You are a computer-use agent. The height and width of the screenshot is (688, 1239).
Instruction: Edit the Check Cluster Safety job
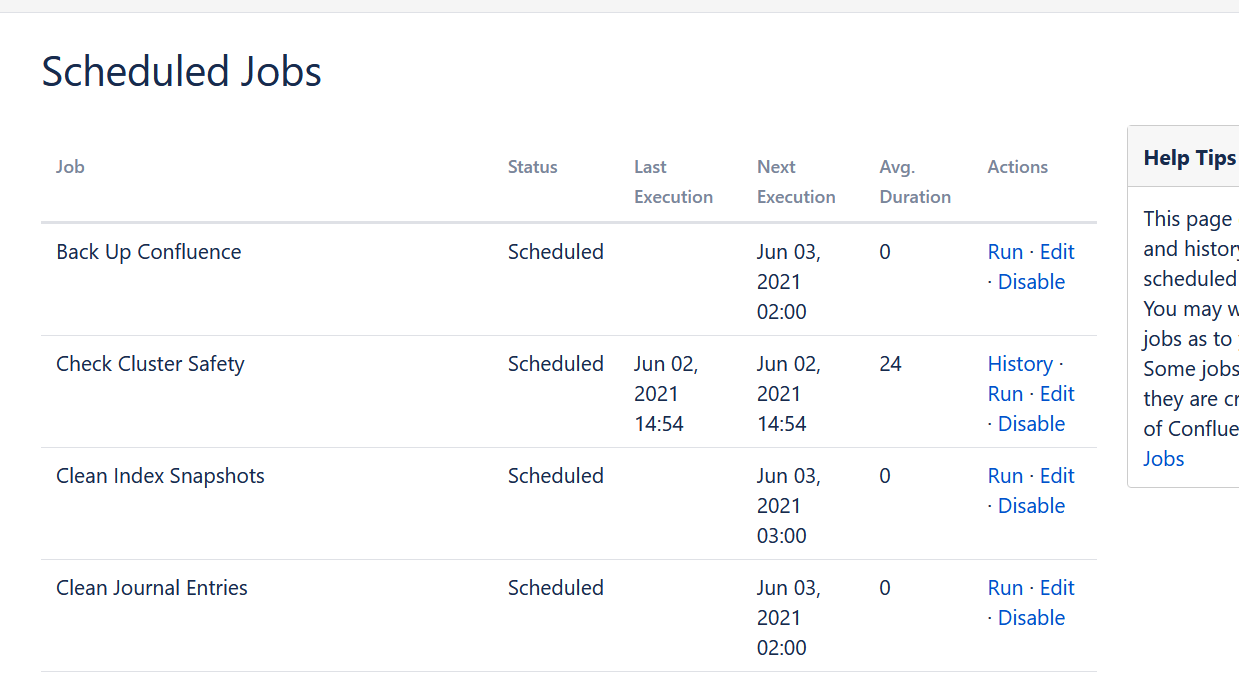(1057, 394)
